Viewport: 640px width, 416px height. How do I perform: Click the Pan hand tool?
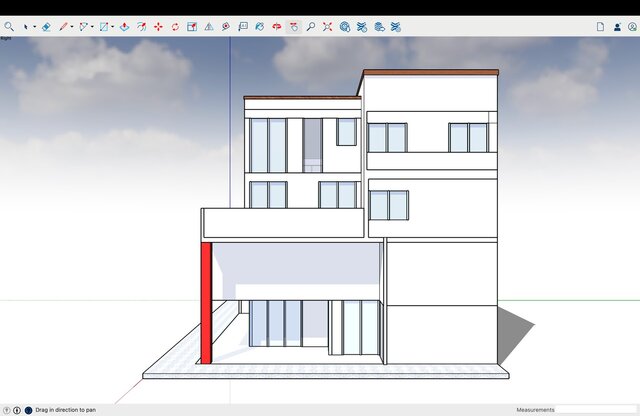294,27
